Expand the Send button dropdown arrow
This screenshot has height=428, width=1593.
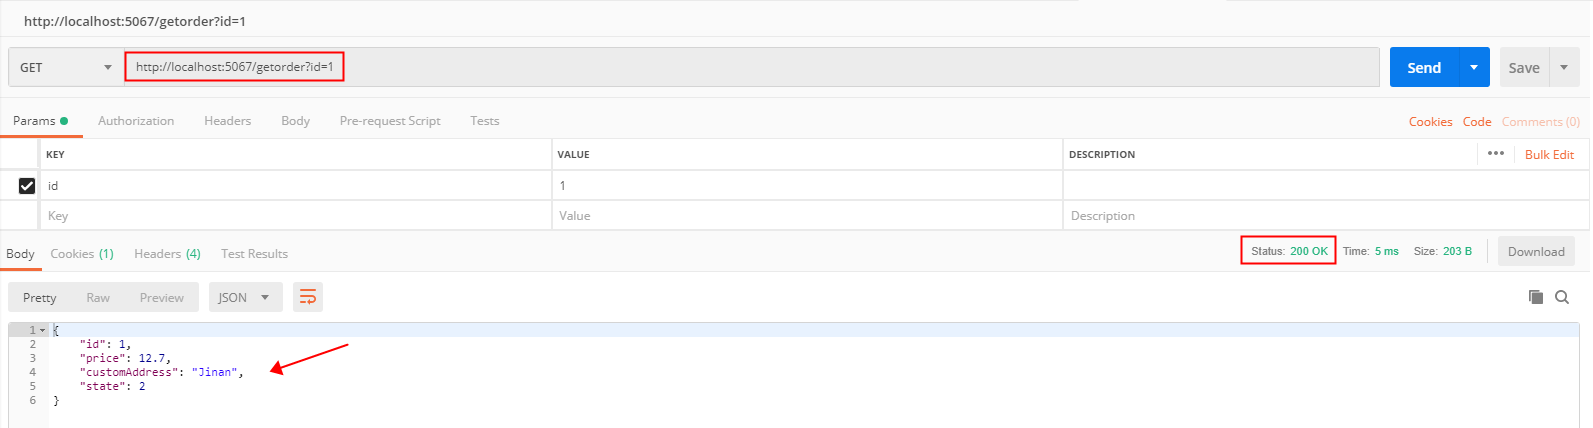[x=1474, y=67]
